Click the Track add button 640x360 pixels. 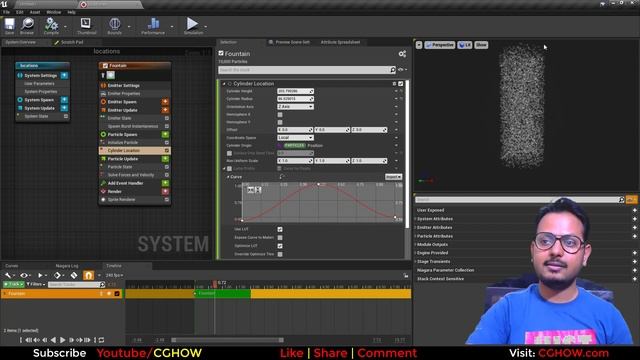13,284
